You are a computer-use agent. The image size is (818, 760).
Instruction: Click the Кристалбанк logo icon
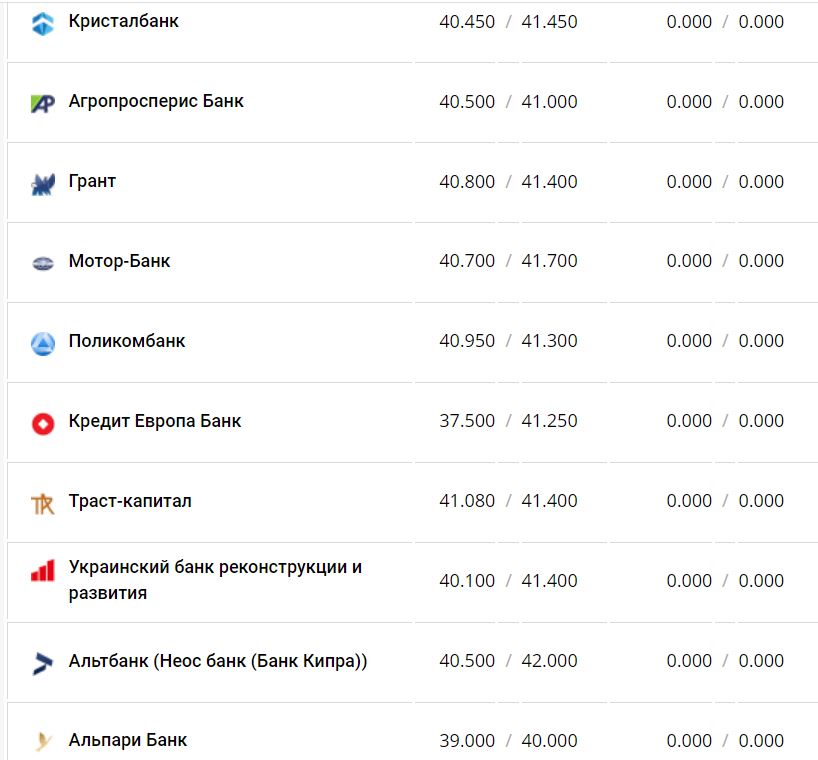tap(42, 23)
